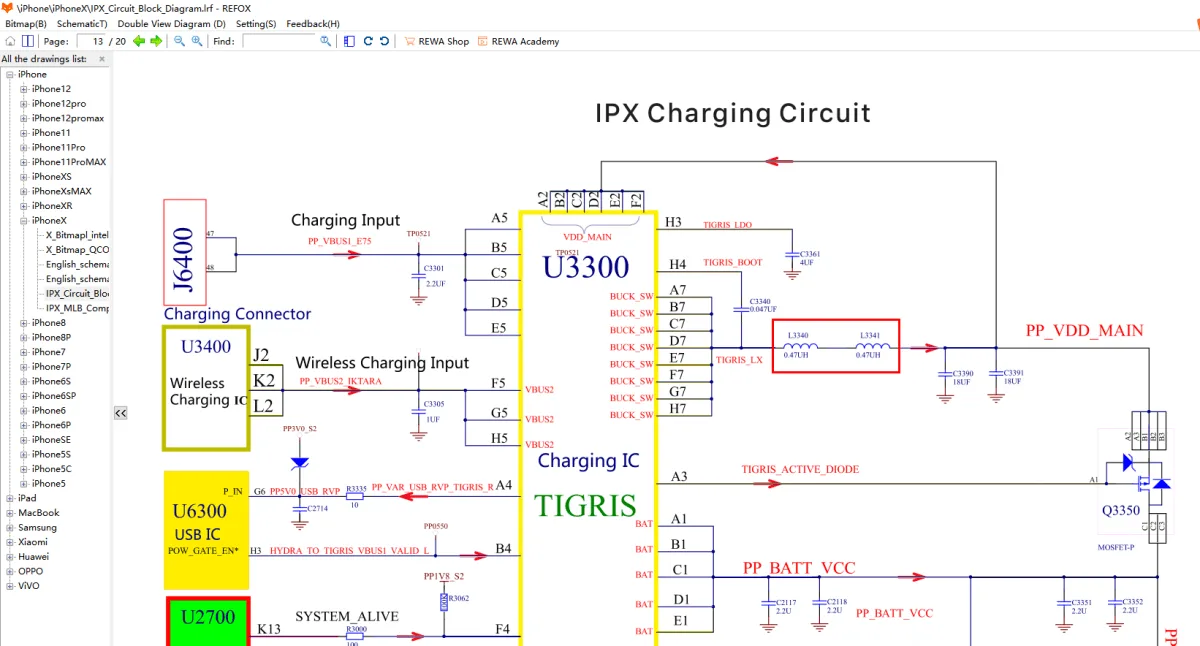The width and height of the screenshot is (1200, 646).
Task: Open the REWA Academy link
Action: click(x=518, y=41)
